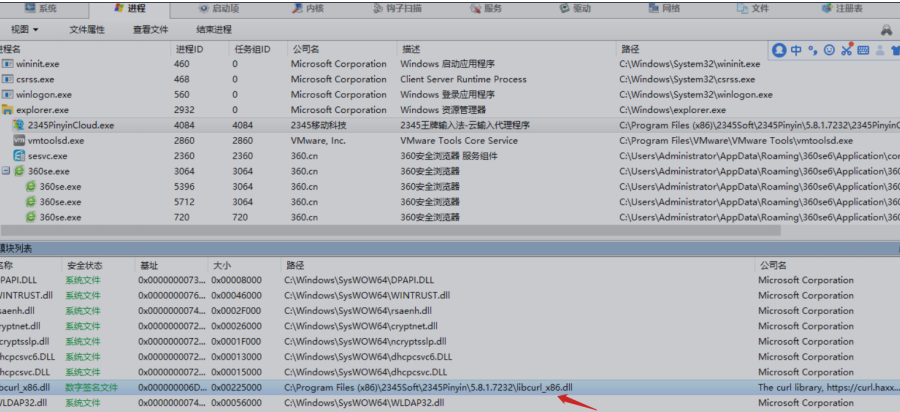Click the winlogon.exe process icon

pyautogui.click(x=7, y=95)
